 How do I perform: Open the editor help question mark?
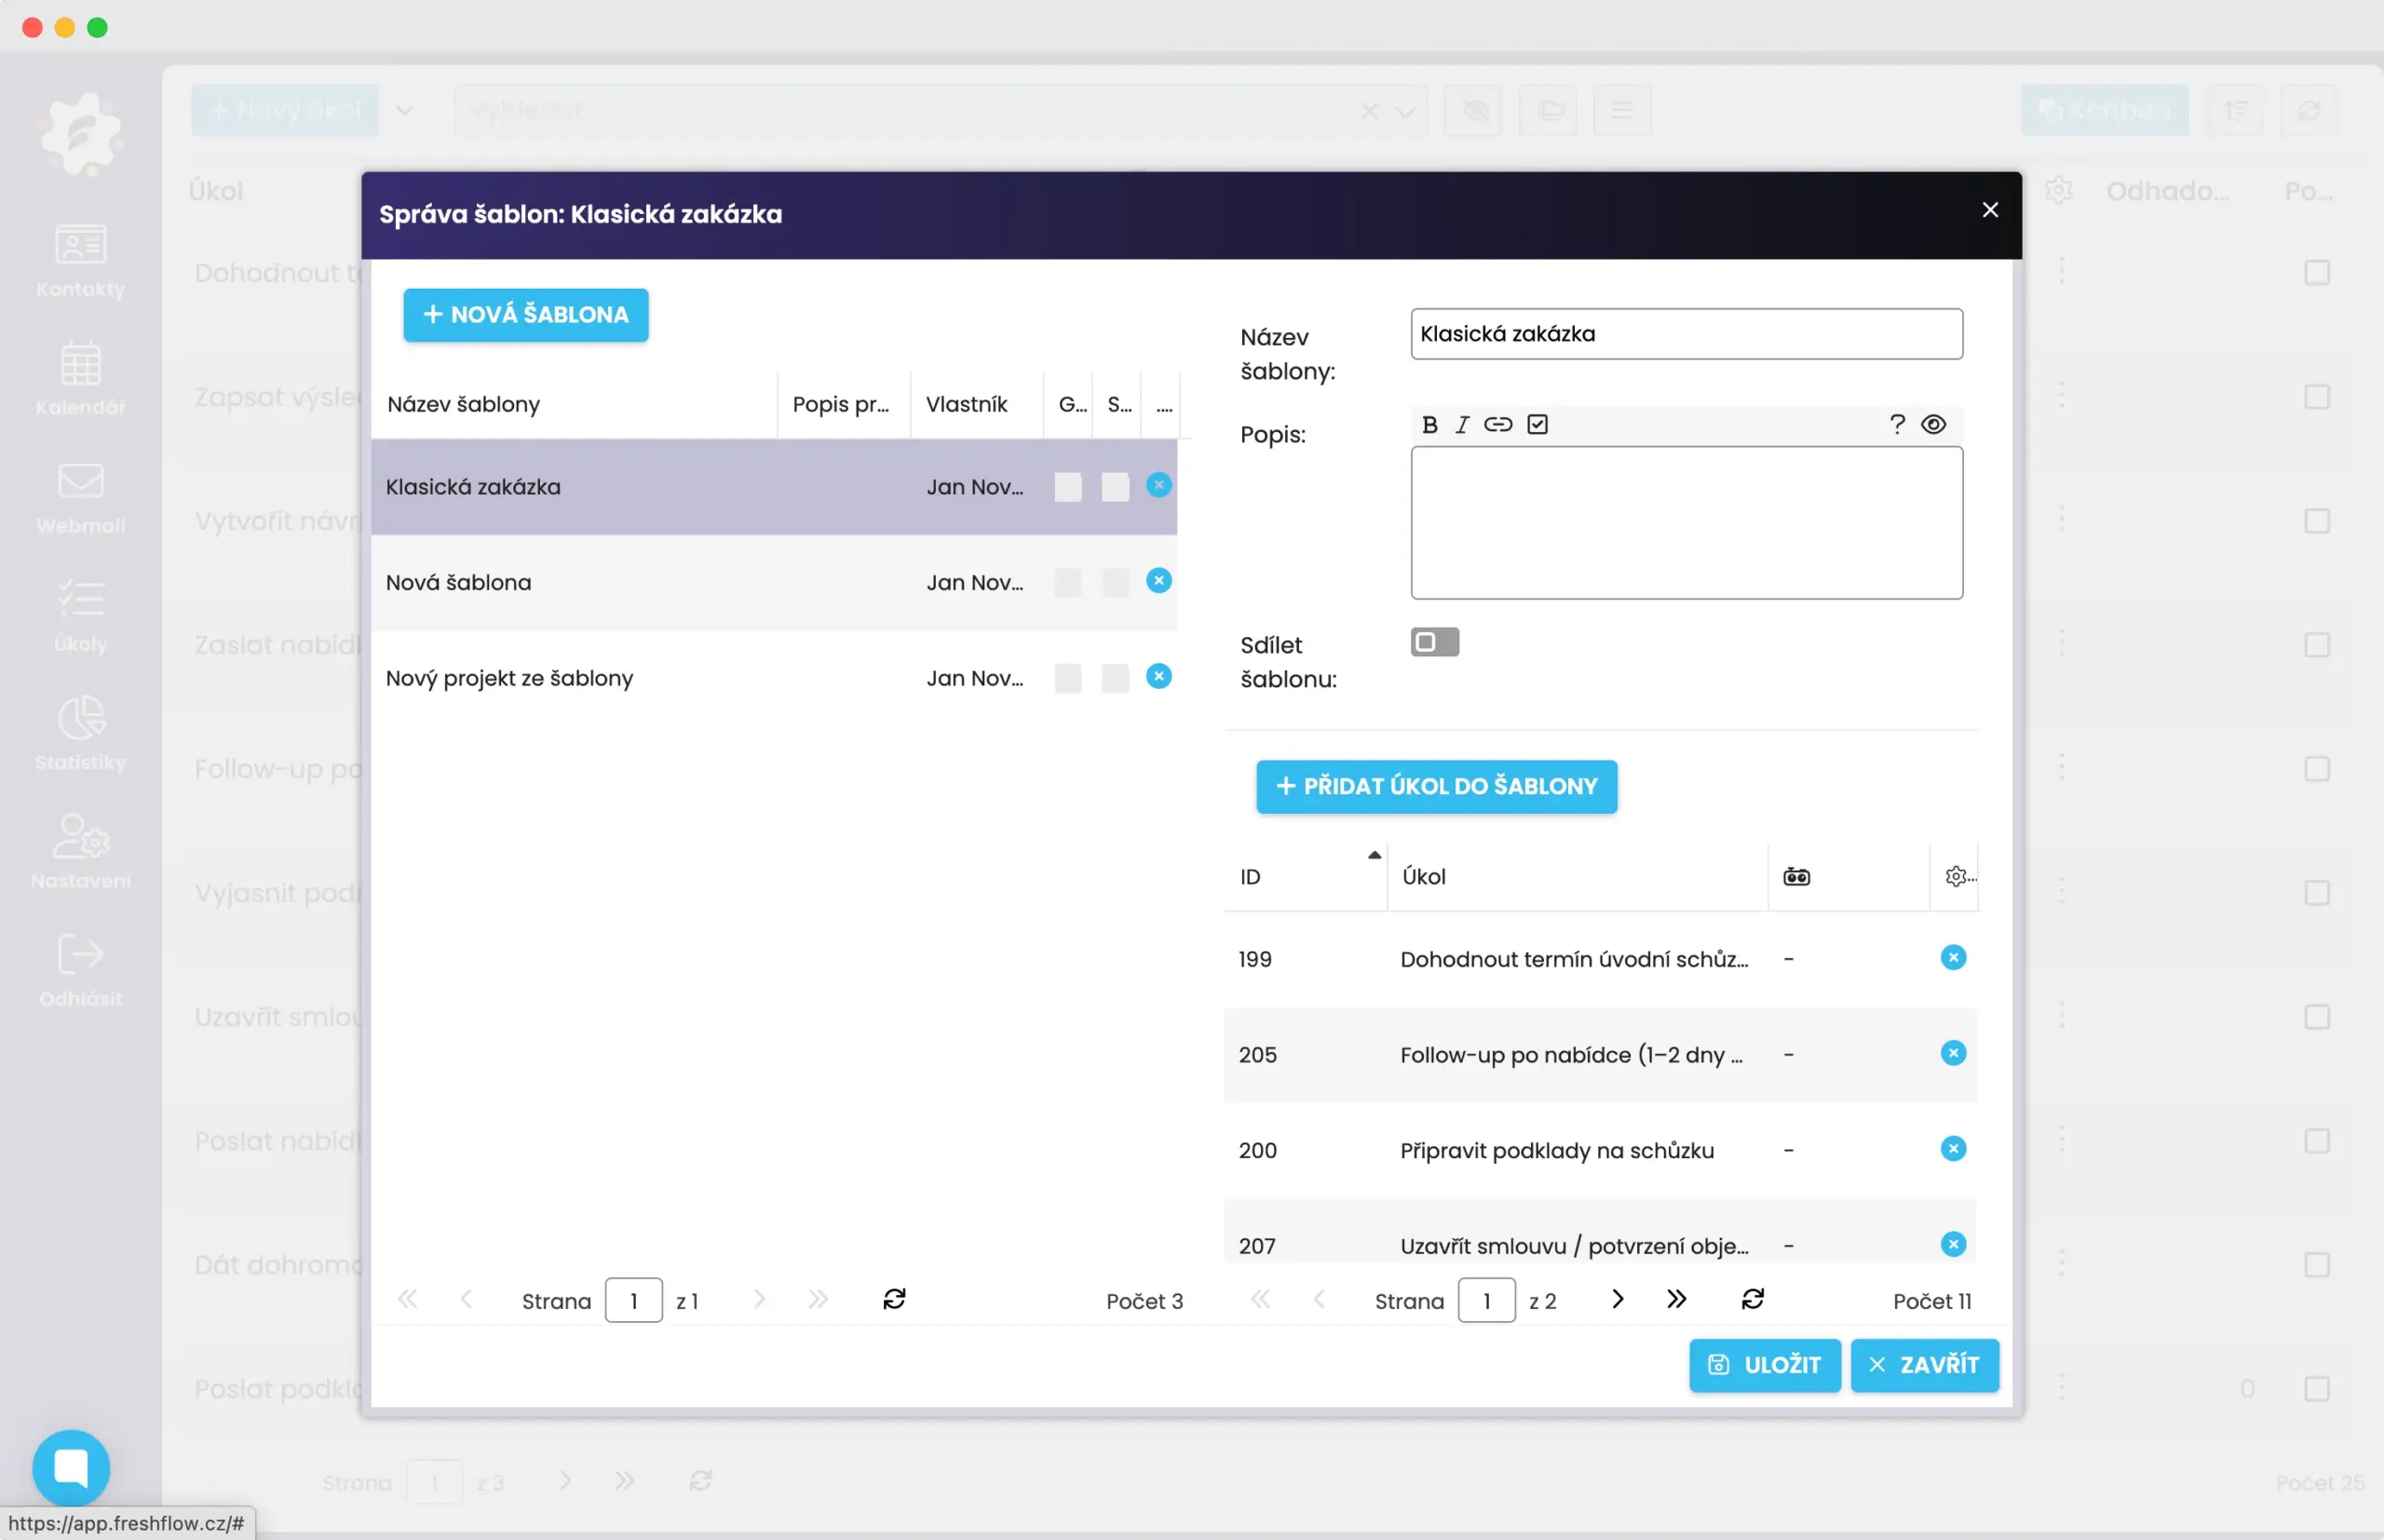pyautogui.click(x=1896, y=425)
